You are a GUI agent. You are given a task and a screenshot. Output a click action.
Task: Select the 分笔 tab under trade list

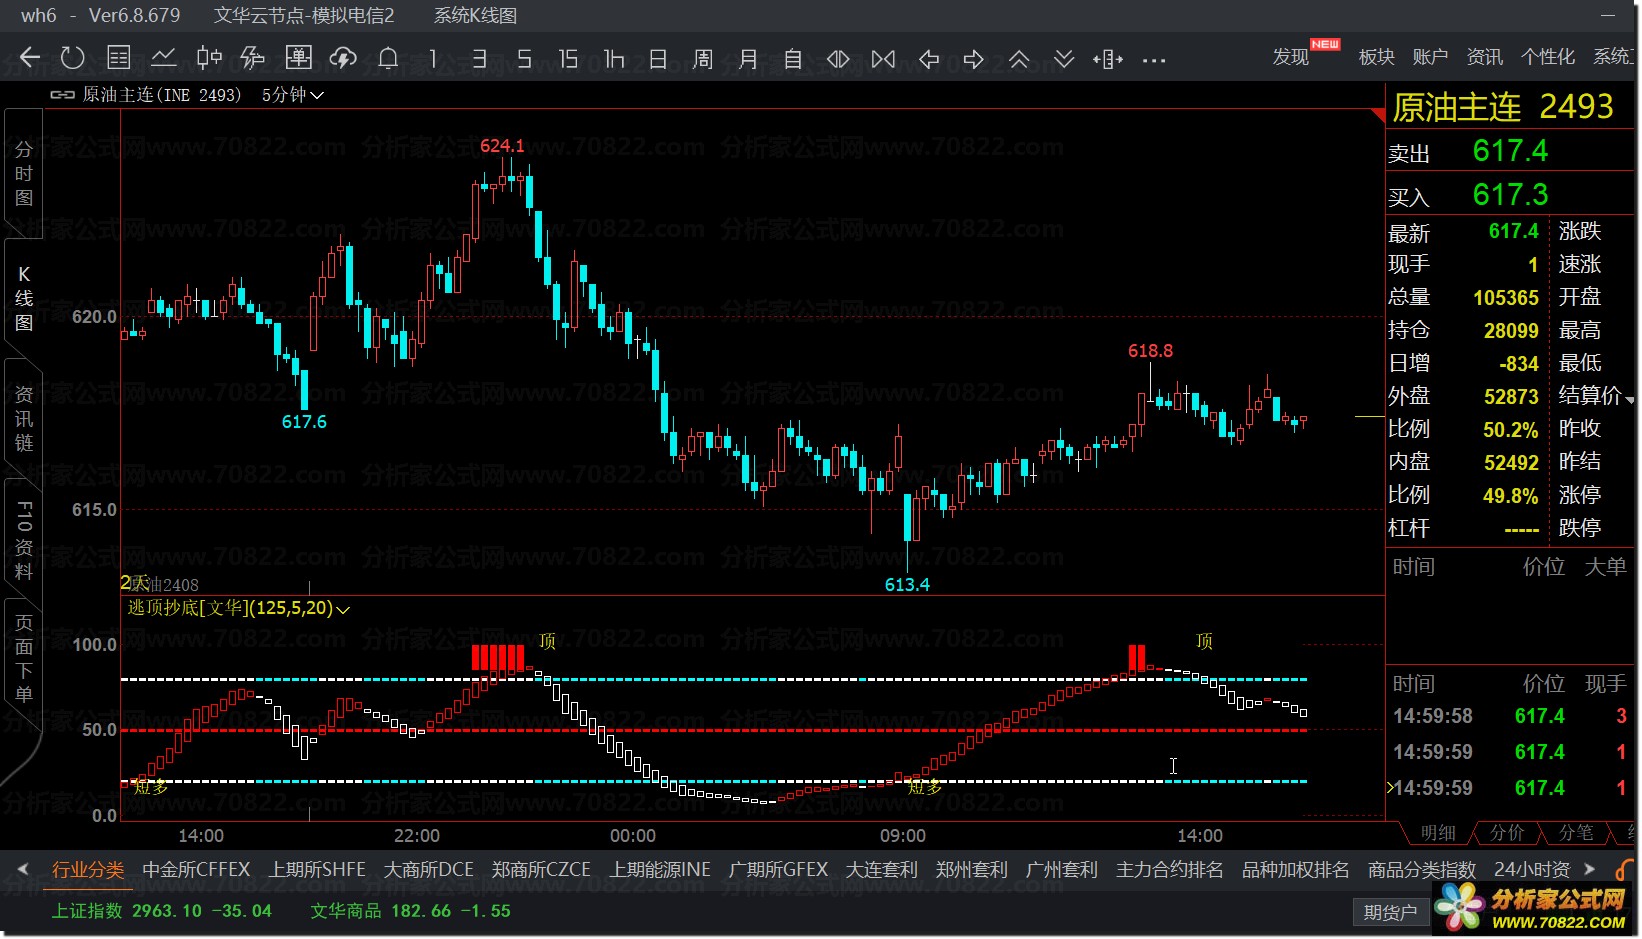(1576, 832)
